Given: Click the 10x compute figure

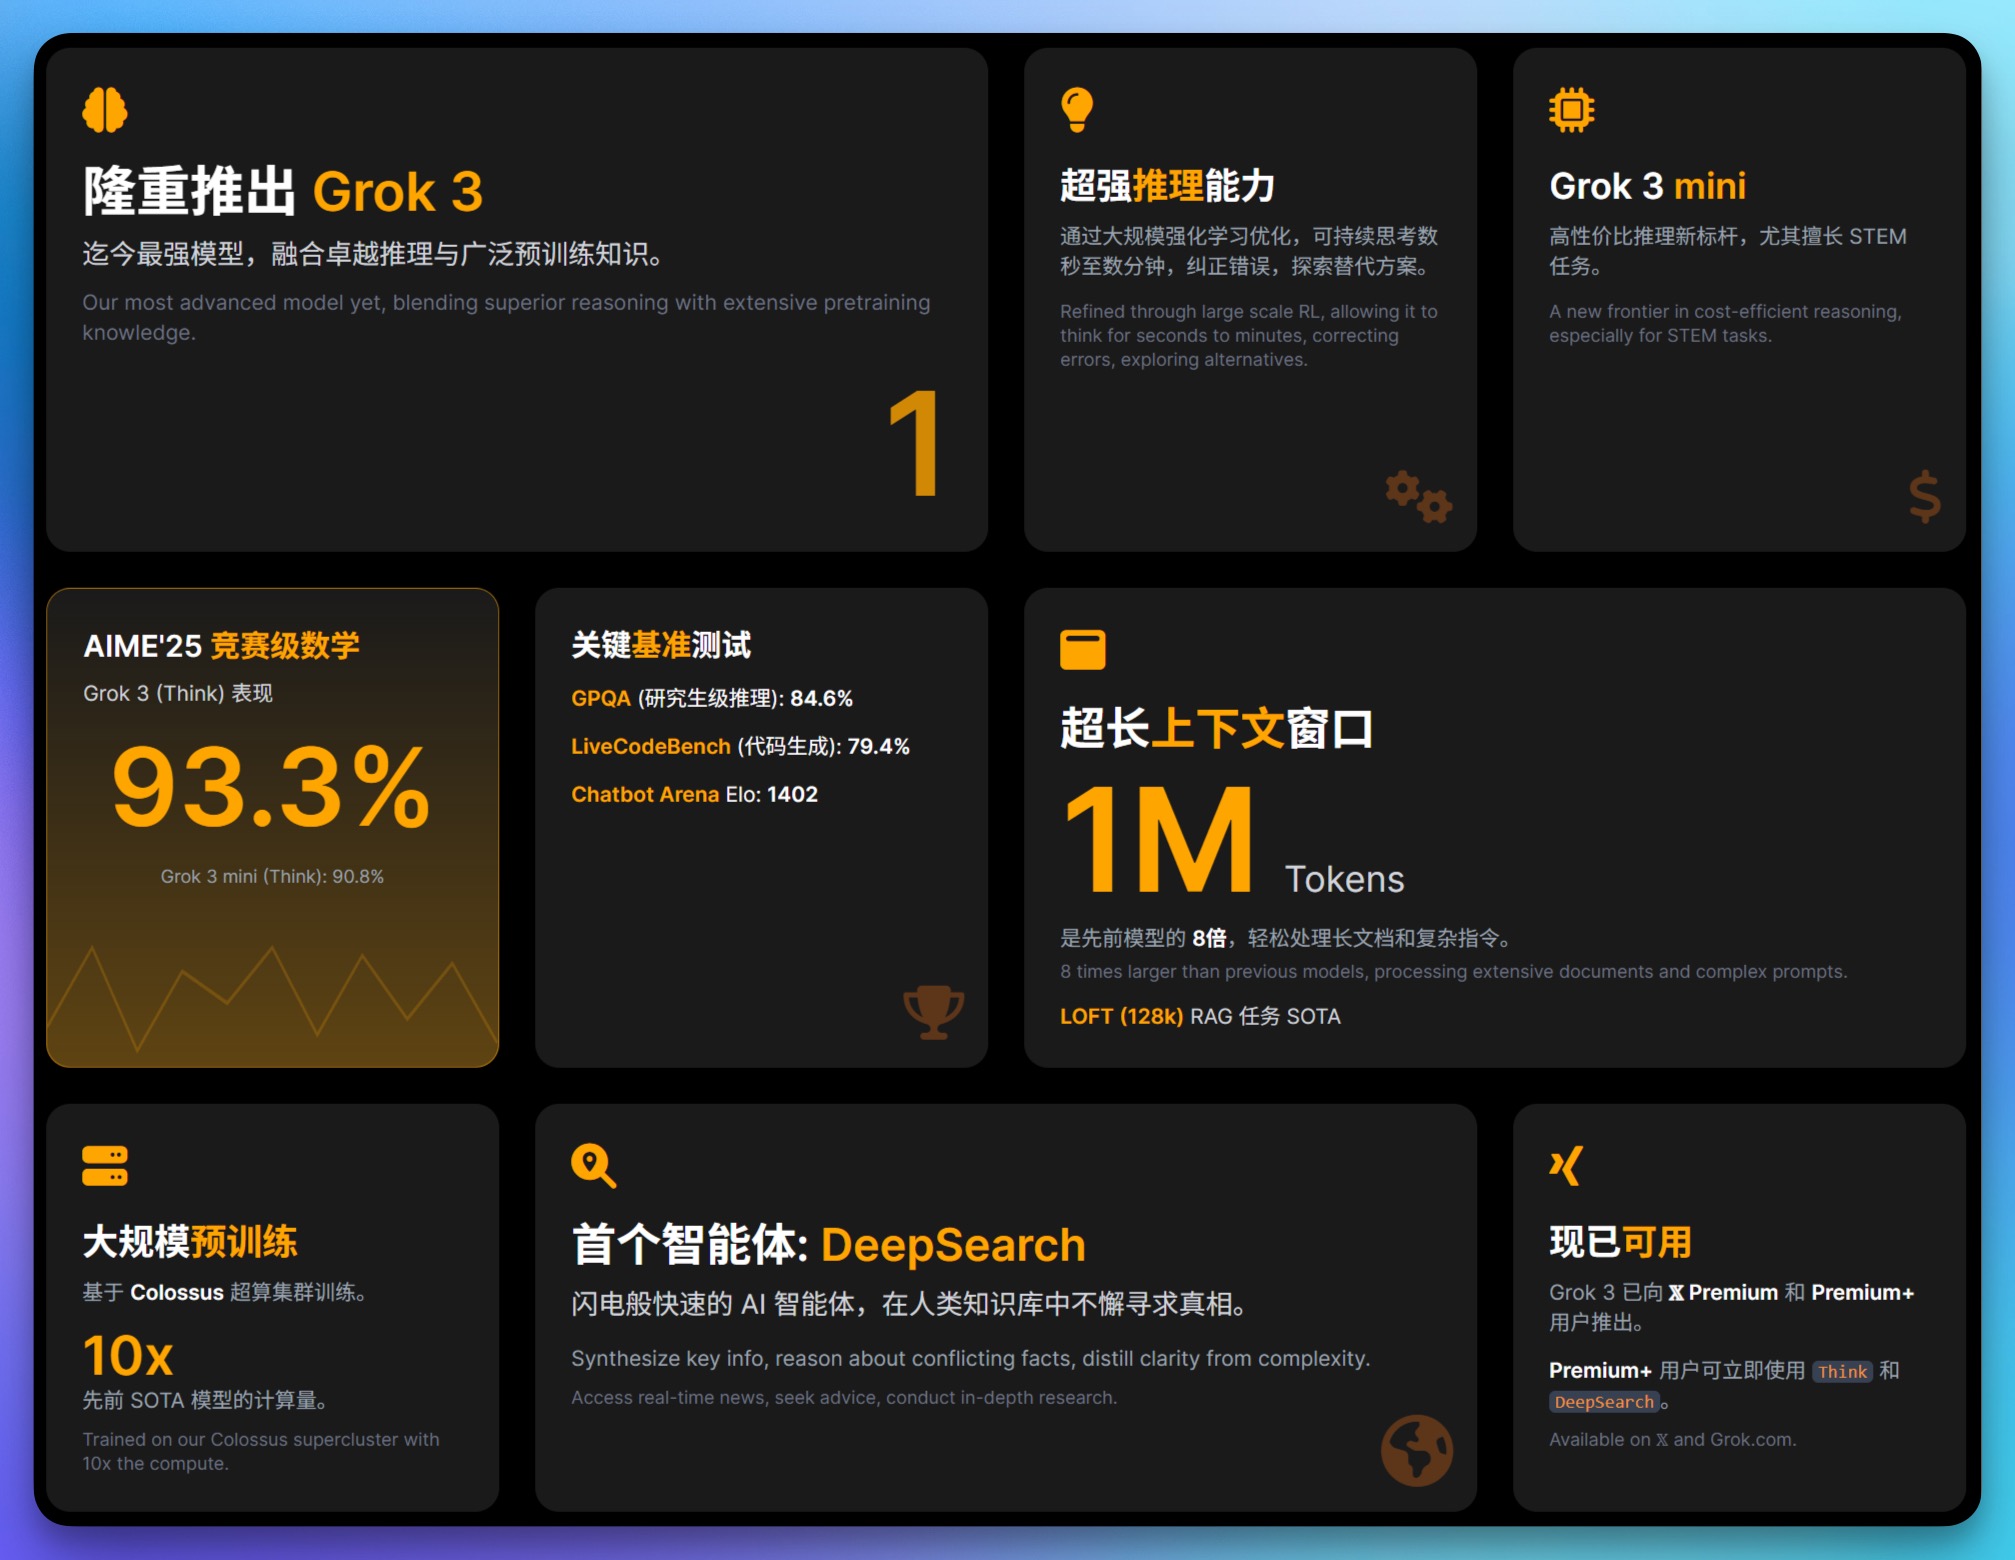Looking at the screenshot, I should click(128, 1355).
